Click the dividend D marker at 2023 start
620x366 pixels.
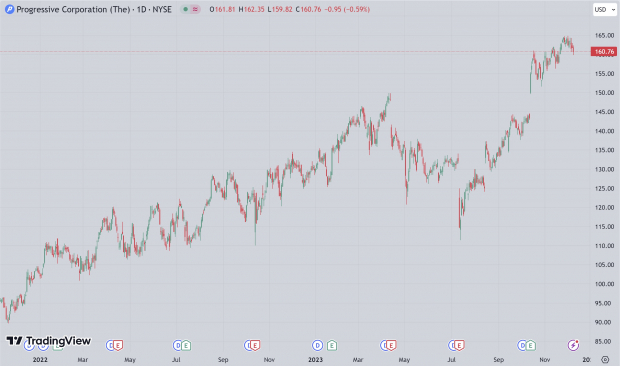coord(317,345)
